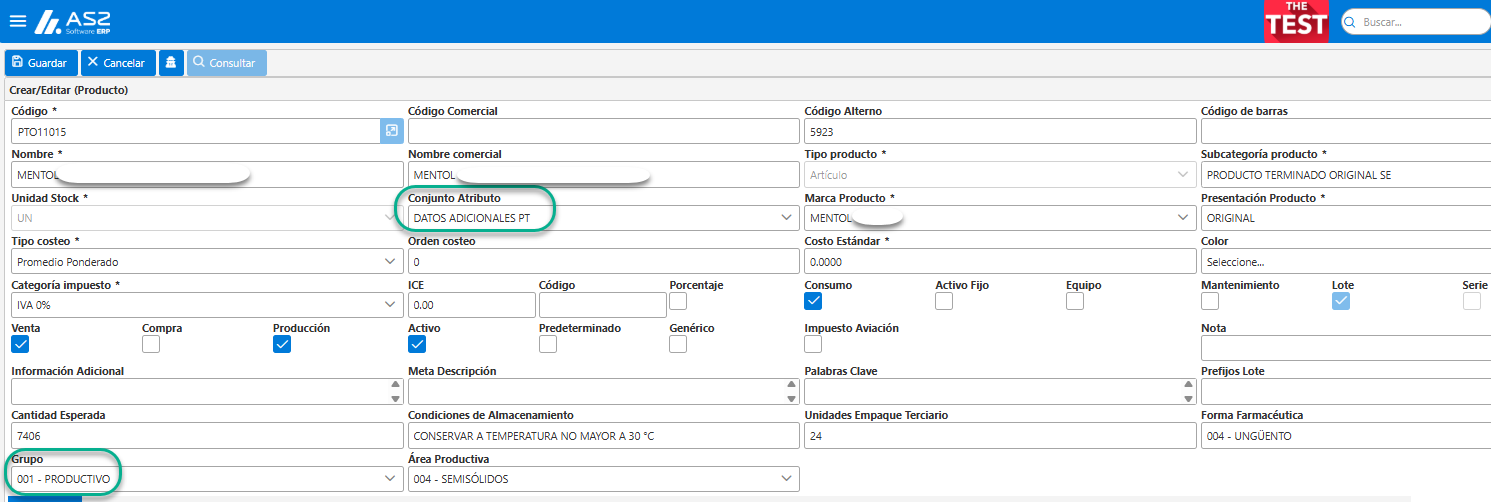This screenshot has width=1491, height=502.
Task: Click the expand icon in Código field
Action: [x=391, y=131]
